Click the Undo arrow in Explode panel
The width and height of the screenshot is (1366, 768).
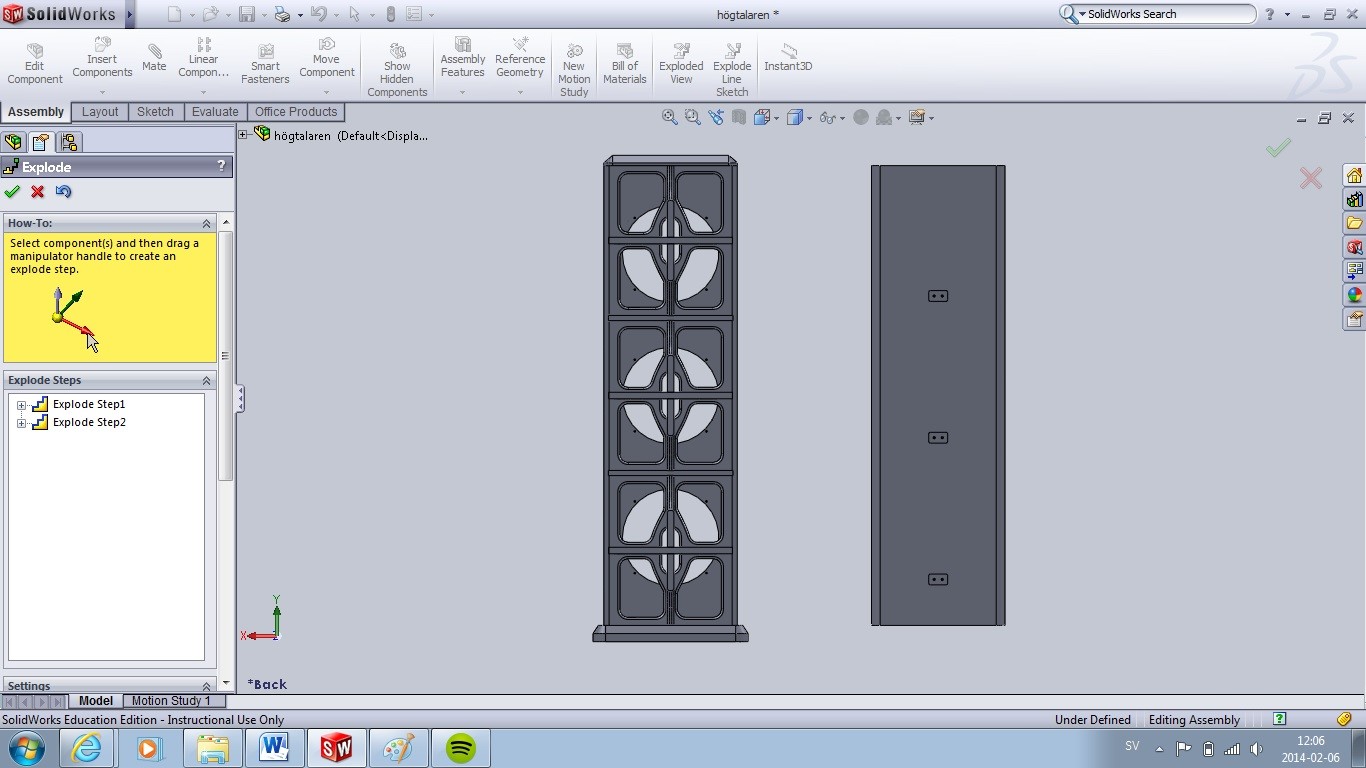pyautogui.click(x=64, y=192)
